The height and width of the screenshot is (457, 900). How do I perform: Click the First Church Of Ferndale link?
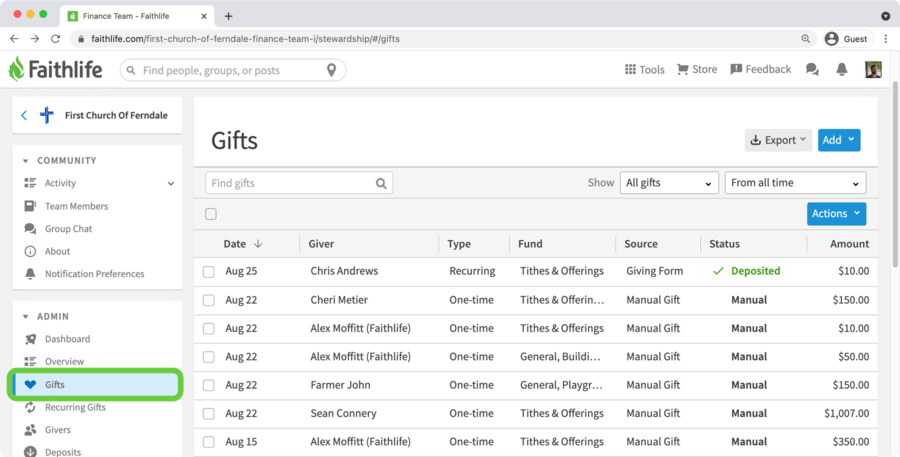pyautogui.click(x=116, y=115)
